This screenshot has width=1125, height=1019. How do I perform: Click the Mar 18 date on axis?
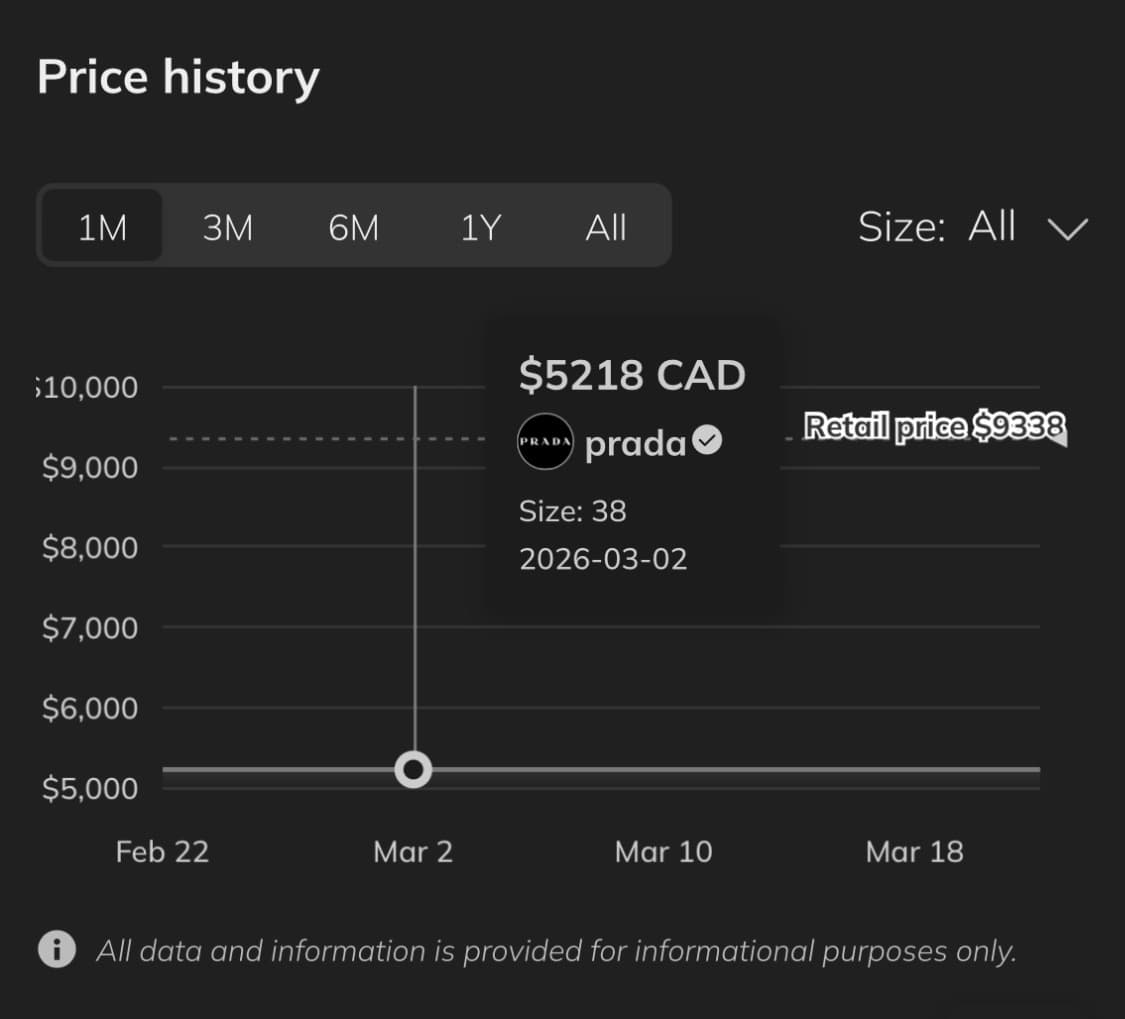[x=914, y=852]
